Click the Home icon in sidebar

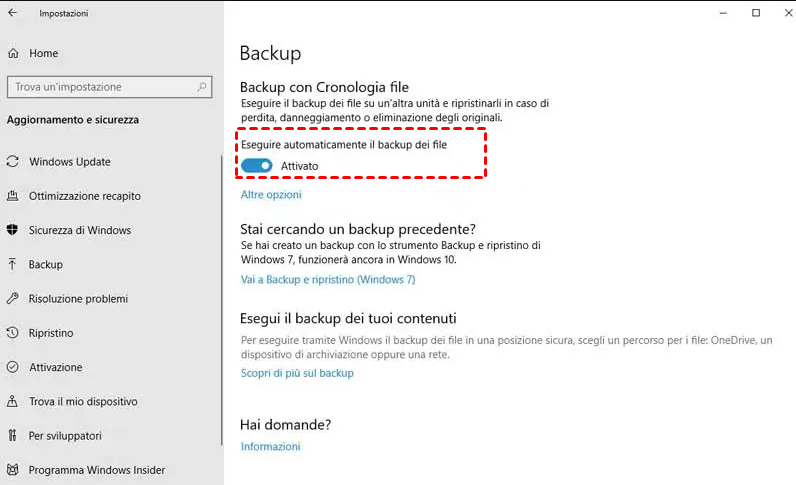(13, 53)
